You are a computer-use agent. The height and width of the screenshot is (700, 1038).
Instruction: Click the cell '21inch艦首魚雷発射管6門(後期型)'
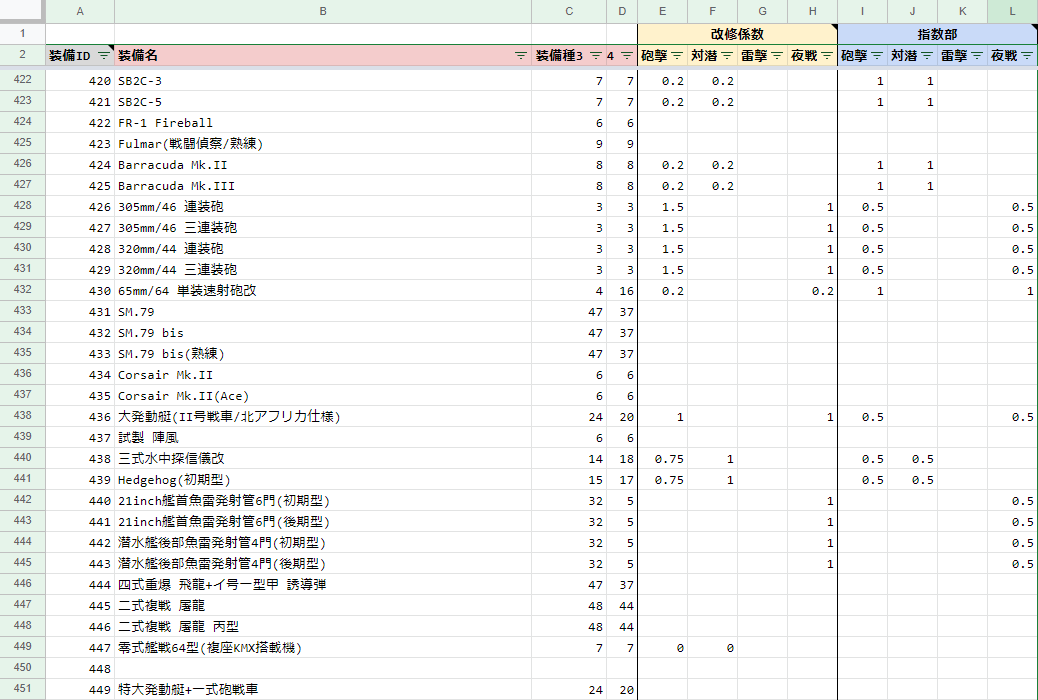[x=323, y=522]
